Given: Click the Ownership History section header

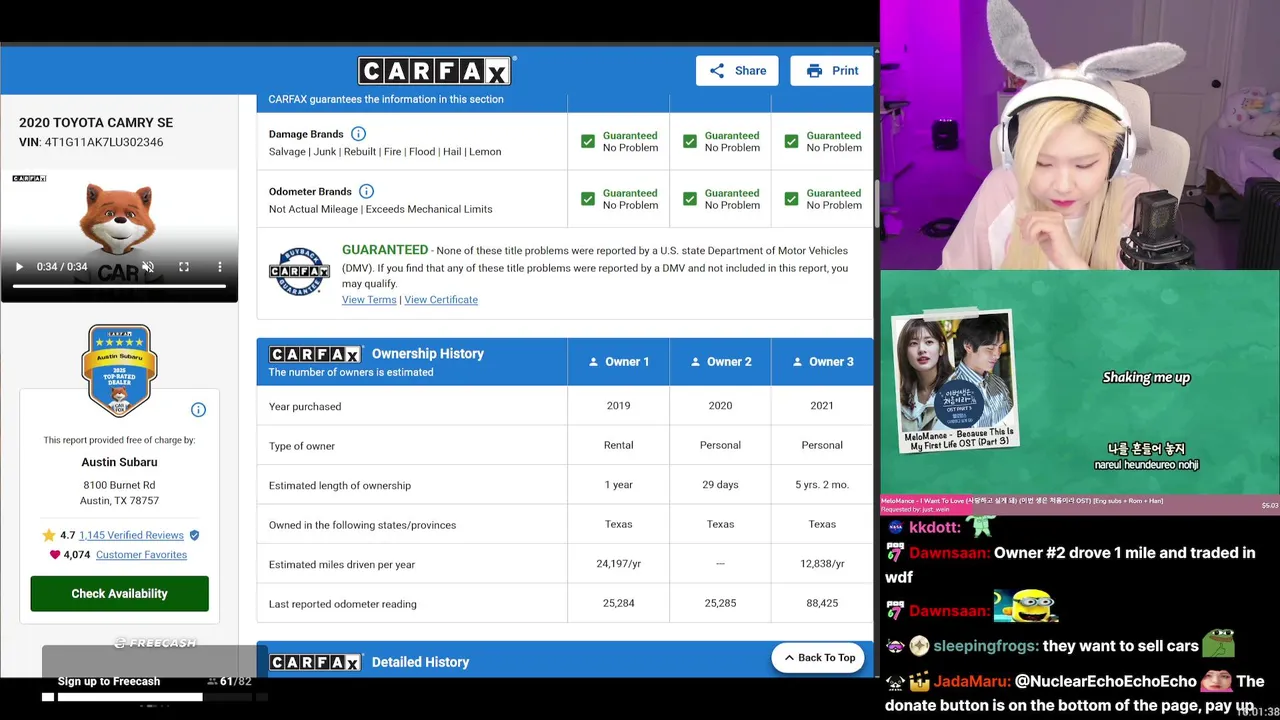Looking at the screenshot, I should click(x=411, y=362).
